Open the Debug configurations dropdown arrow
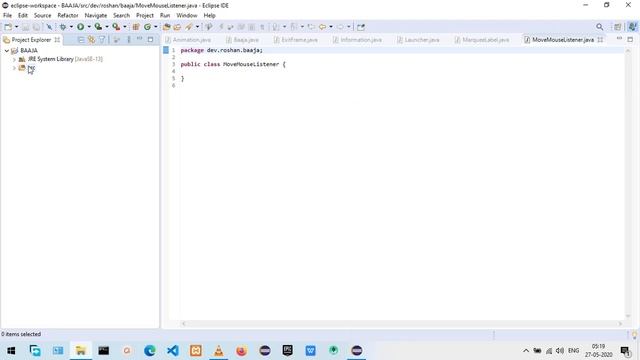Viewport: 640px width, 360px height. pos(71,27)
